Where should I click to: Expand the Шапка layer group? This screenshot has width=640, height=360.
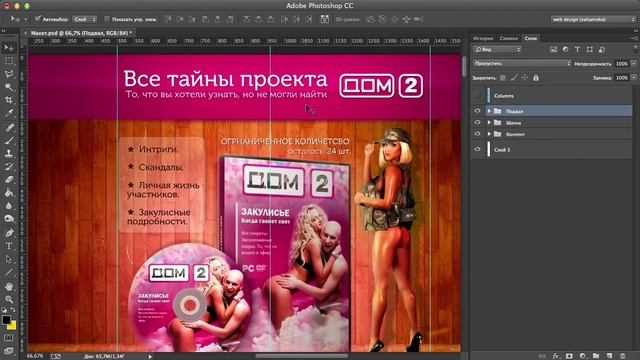489,122
